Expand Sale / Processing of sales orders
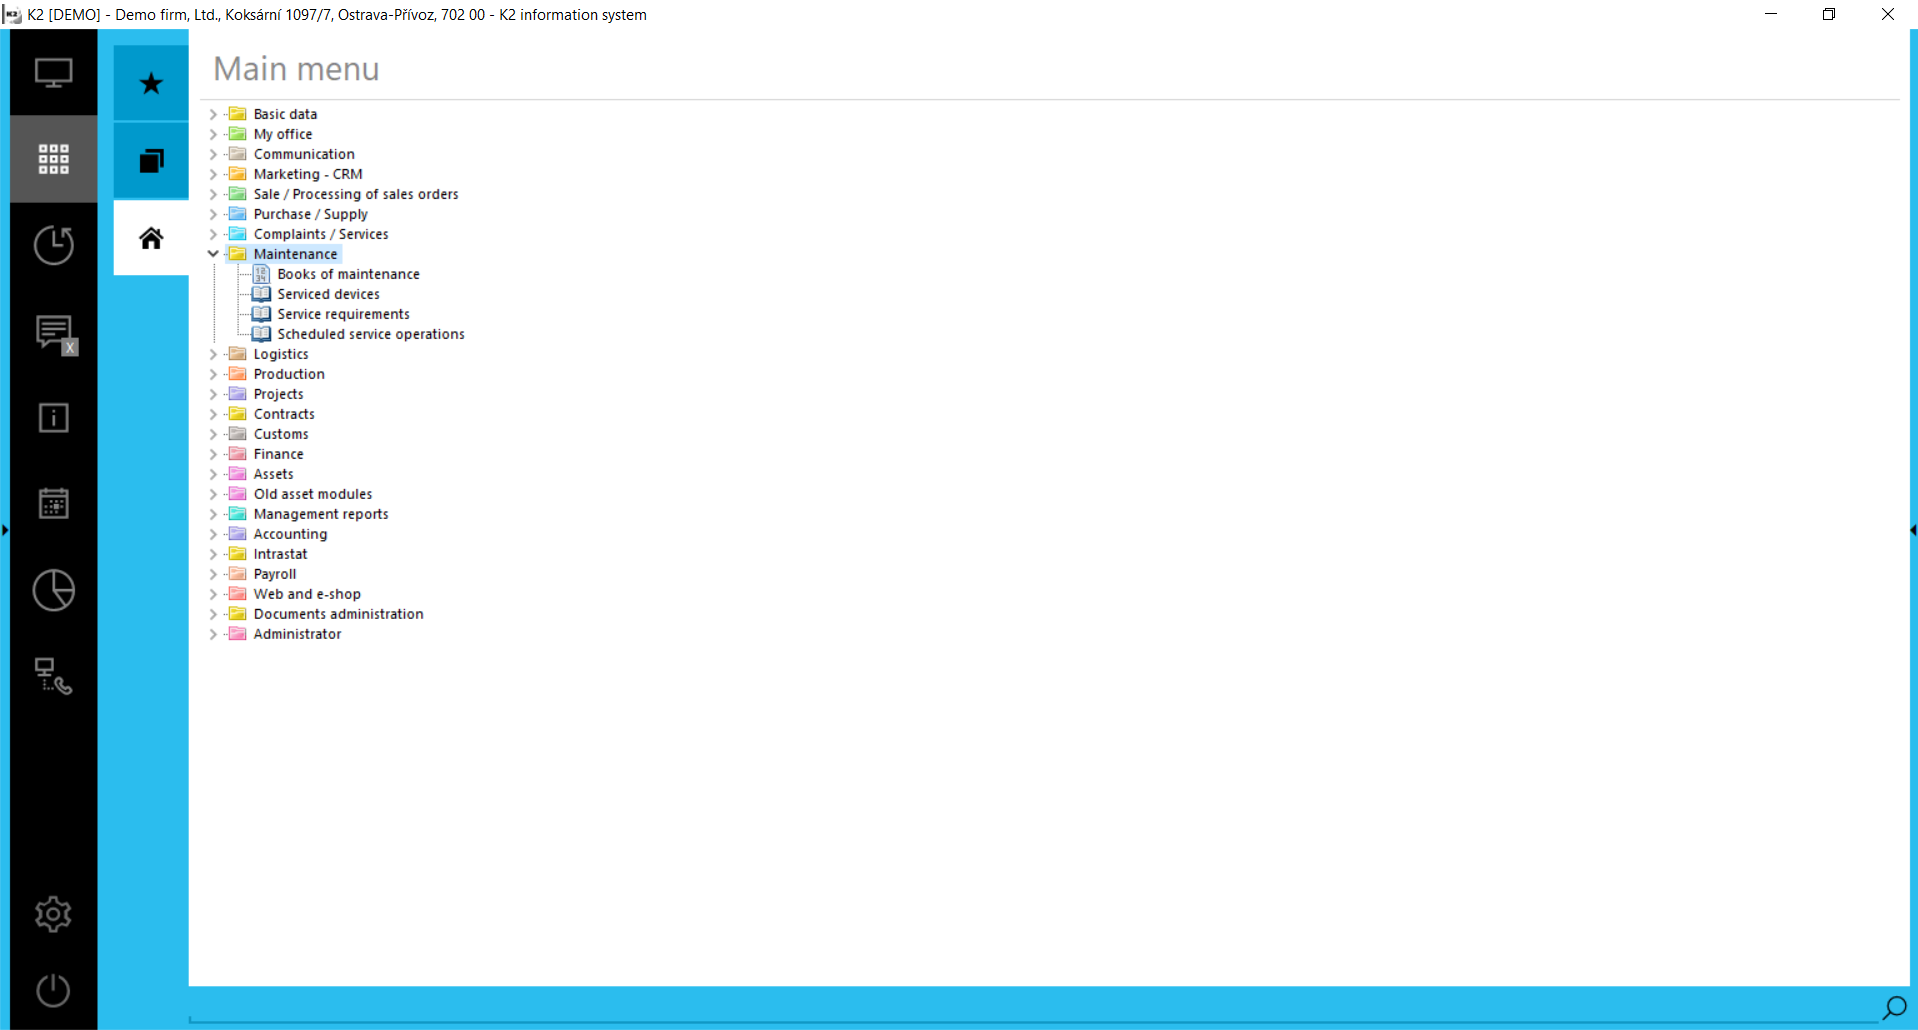1918x1030 pixels. tap(213, 194)
